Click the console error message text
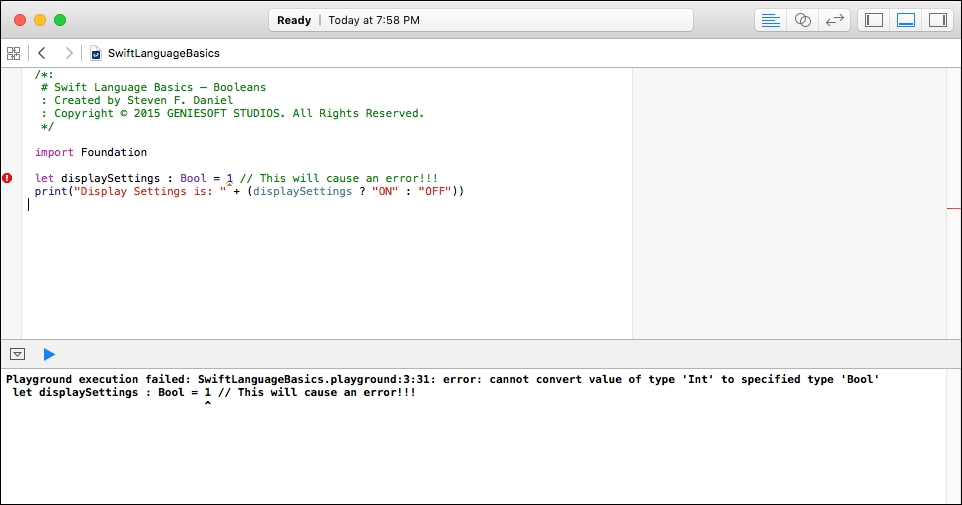The image size is (962, 505). pyautogui.click(x=442, y=379)
